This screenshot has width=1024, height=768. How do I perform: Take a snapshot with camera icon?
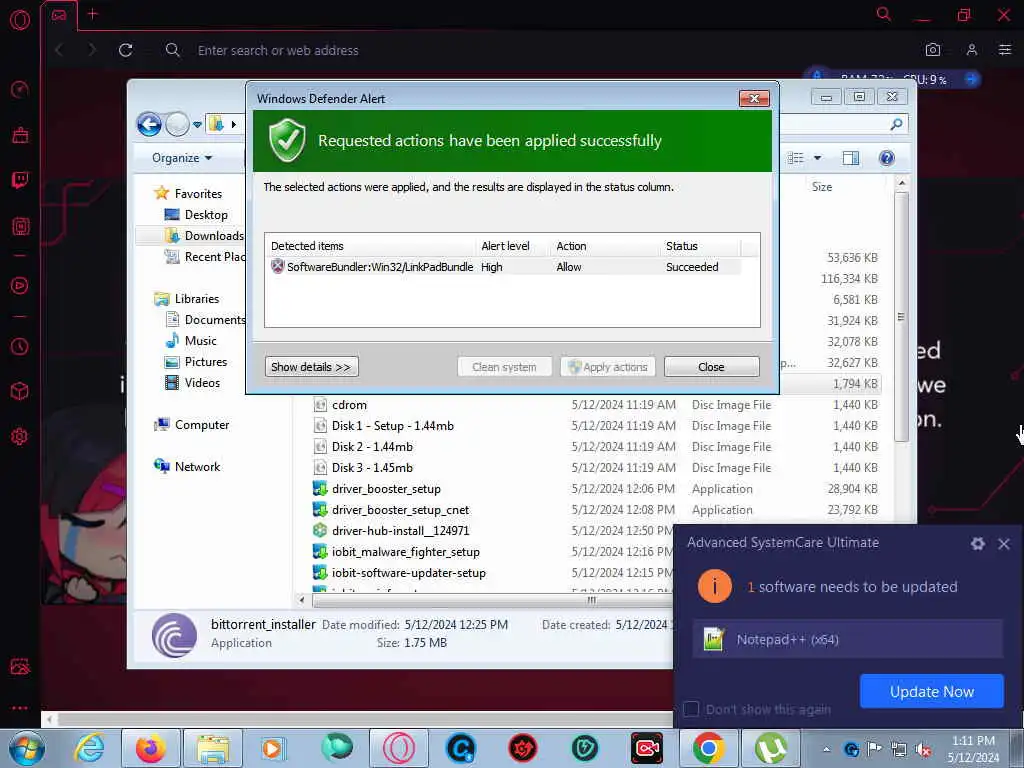tap(933, 50)
